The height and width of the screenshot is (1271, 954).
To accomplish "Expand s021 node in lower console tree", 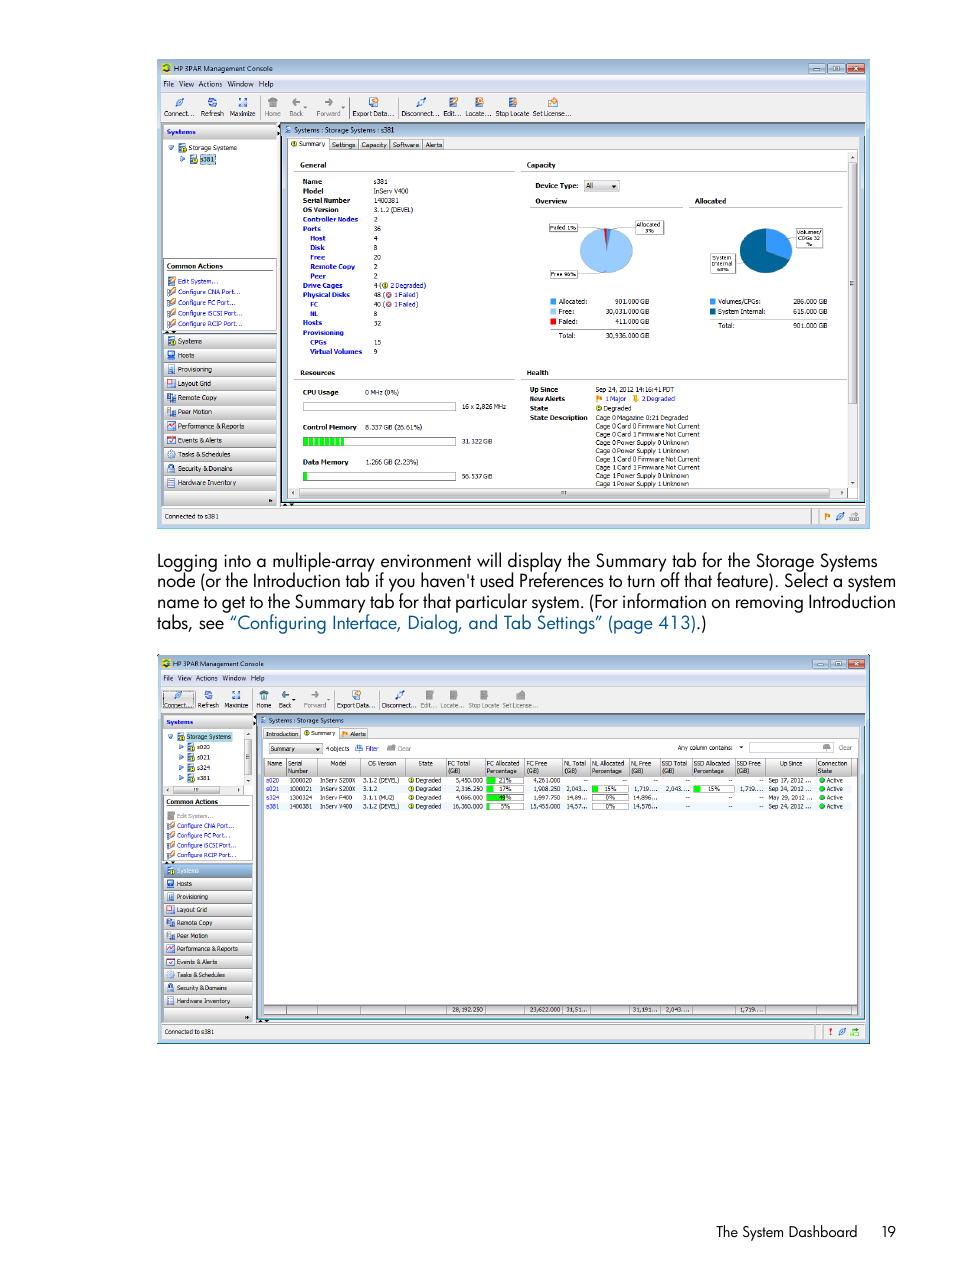I will (181, 757).
